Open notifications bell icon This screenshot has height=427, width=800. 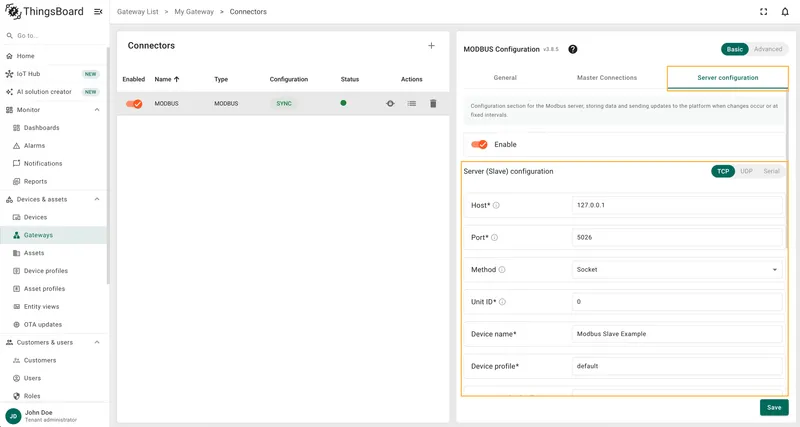pyautogui.click(x=785, y=12)
